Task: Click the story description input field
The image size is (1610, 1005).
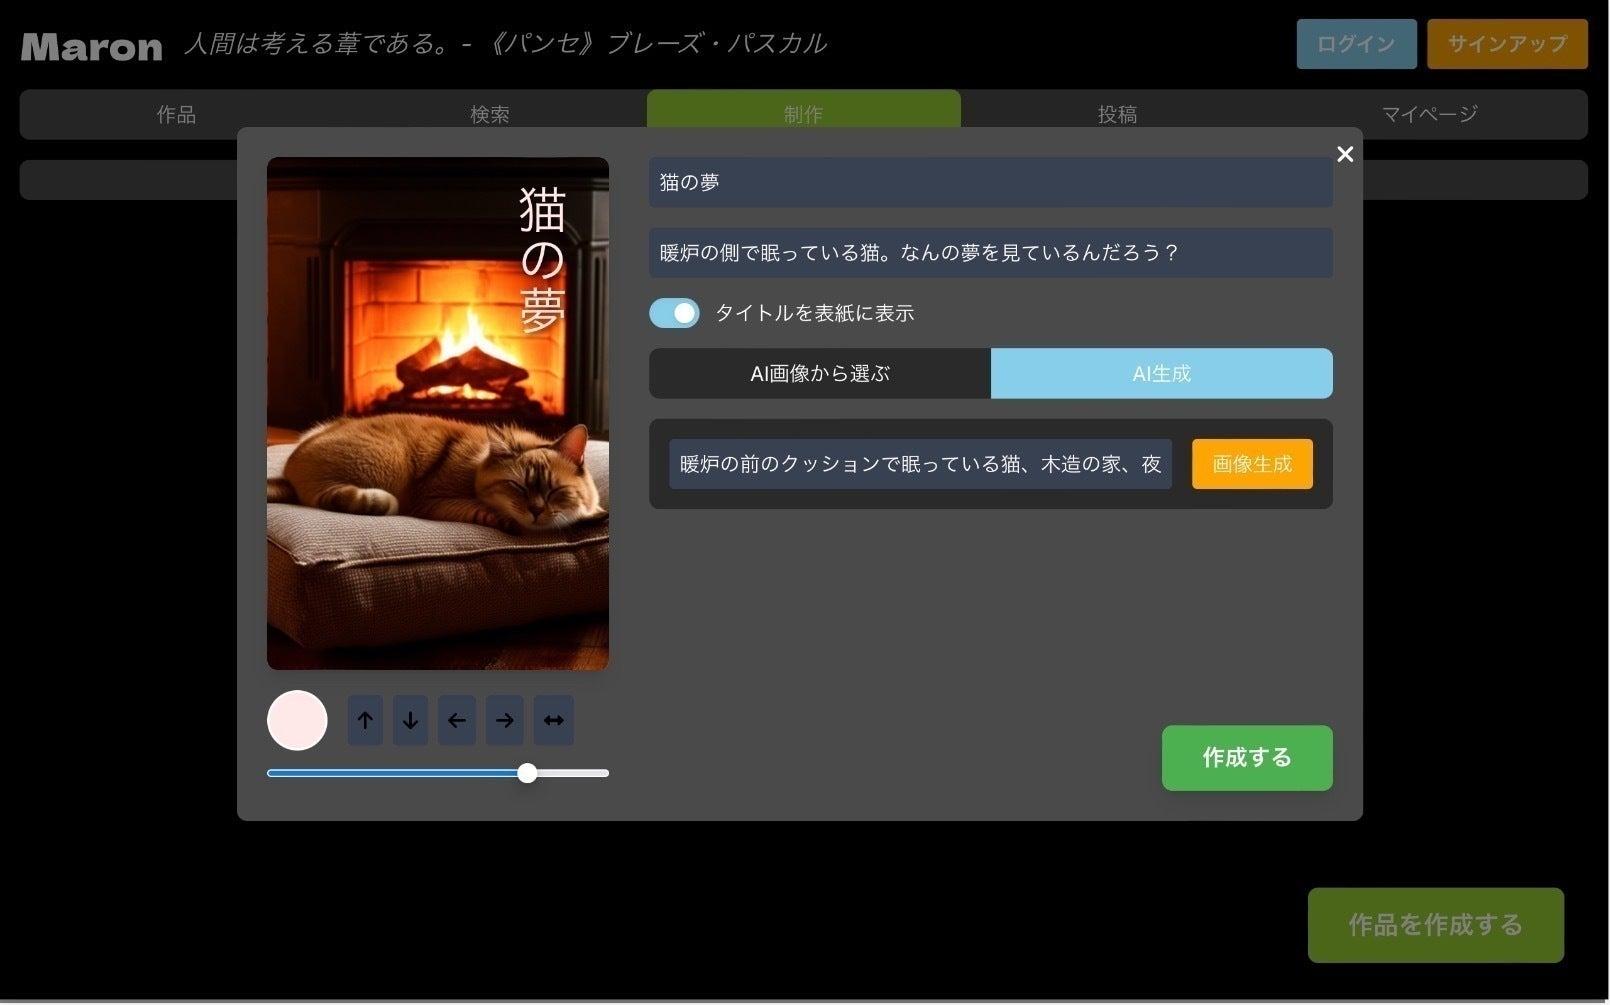Action: [x=990, y=253]
